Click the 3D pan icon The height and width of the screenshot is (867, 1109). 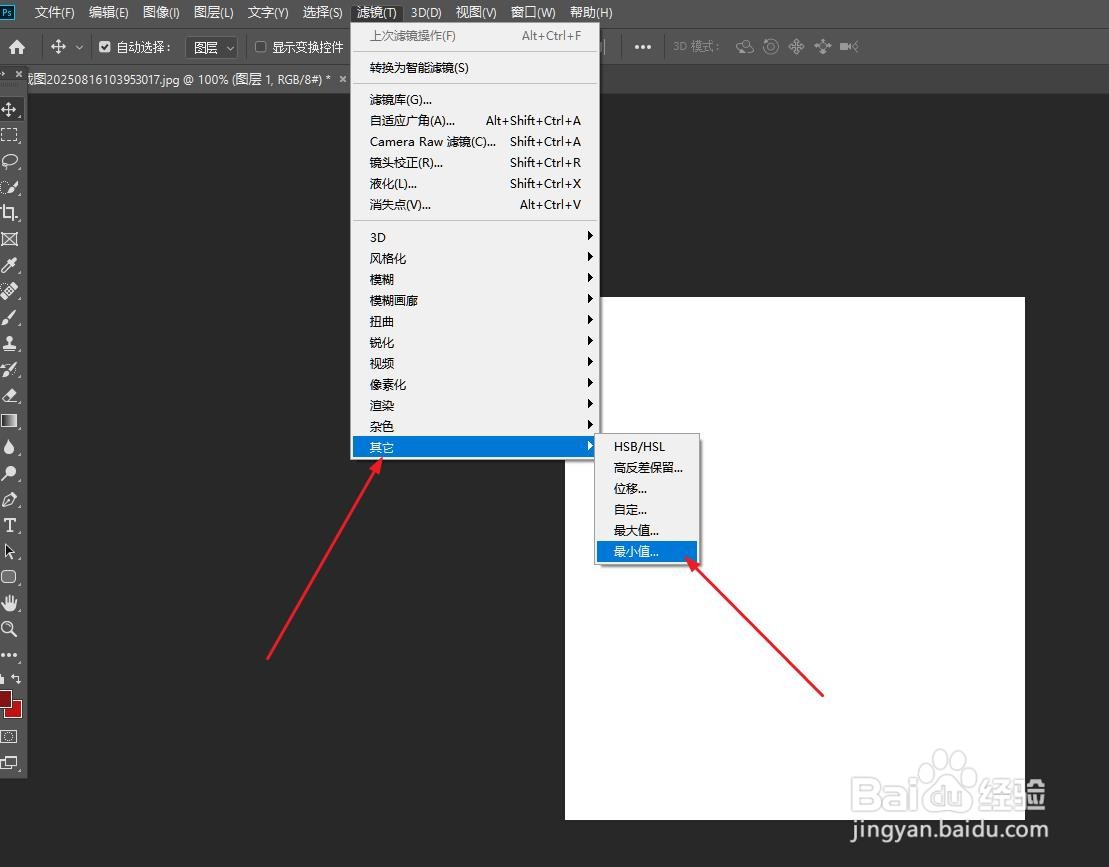796,47
